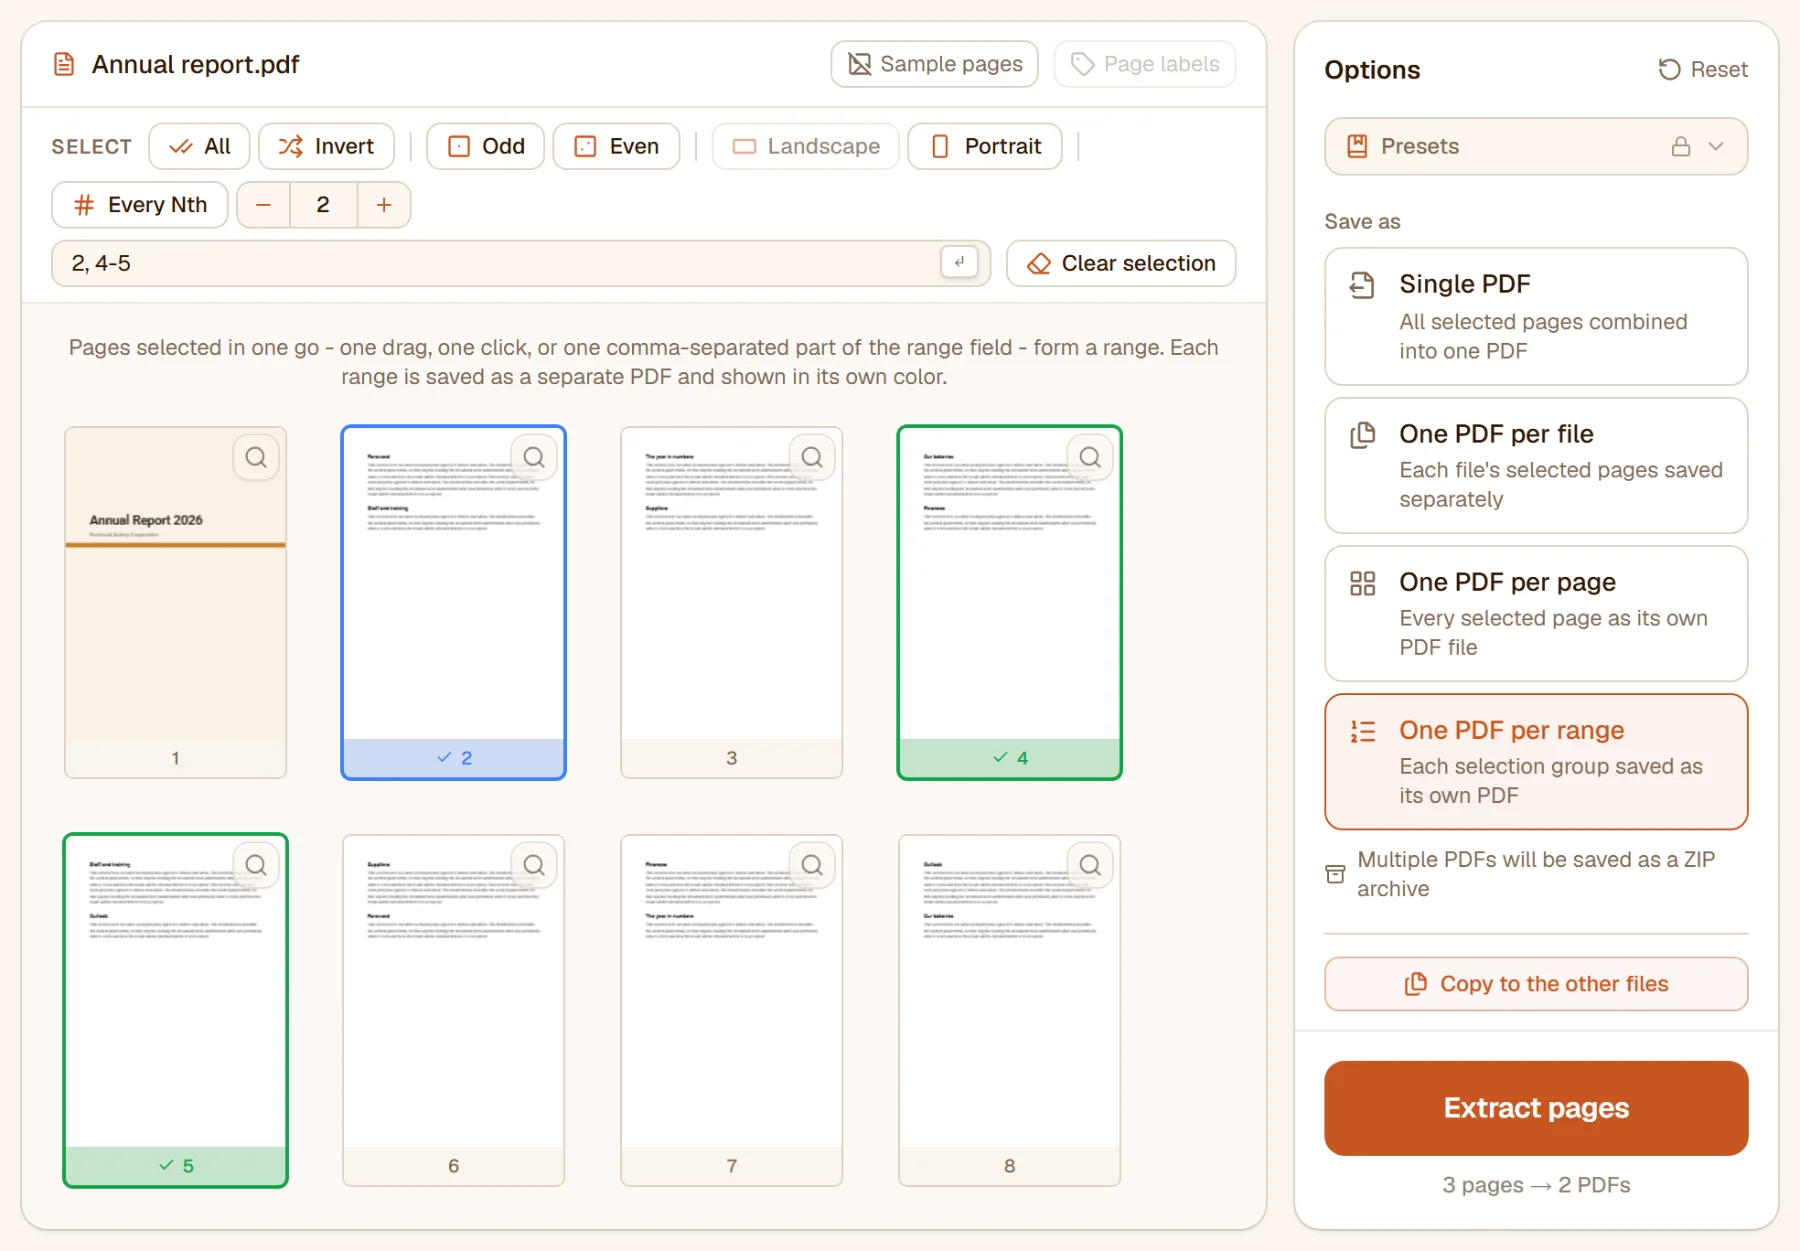Decrease the Every Nth value with minus
Viewport: 1800px width, 1251px height.
(x=264, y=205)
